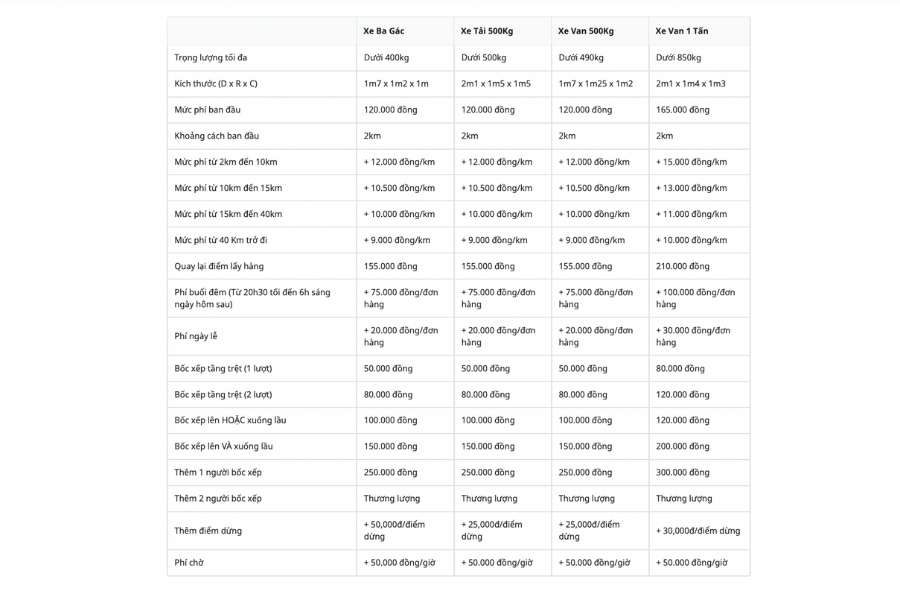Select the '300.000 đồng' extra loader cell
The height and width of the screenshot is (600, 900).
(682, 472)
